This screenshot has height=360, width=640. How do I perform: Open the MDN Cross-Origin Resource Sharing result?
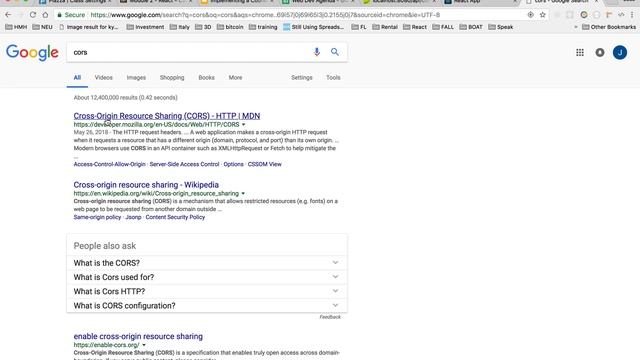167,116
